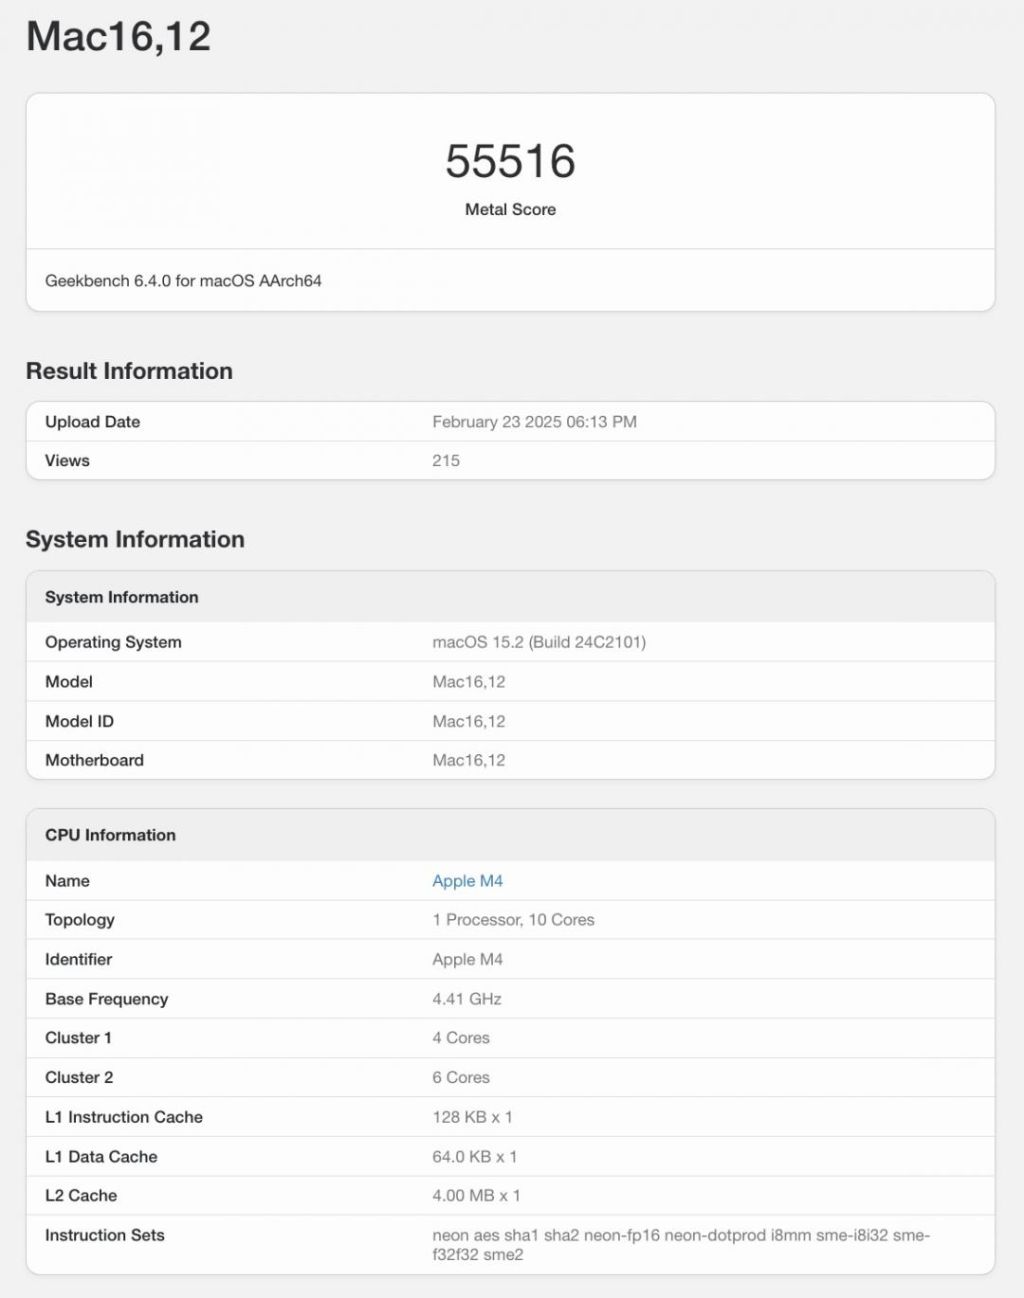
Task: Click the Cluster 1 label
Action: tap(78, 1038)
